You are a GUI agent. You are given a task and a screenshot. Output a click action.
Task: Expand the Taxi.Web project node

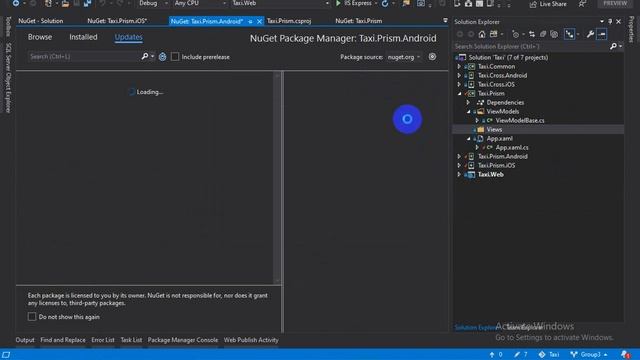(x=459, y=174)
